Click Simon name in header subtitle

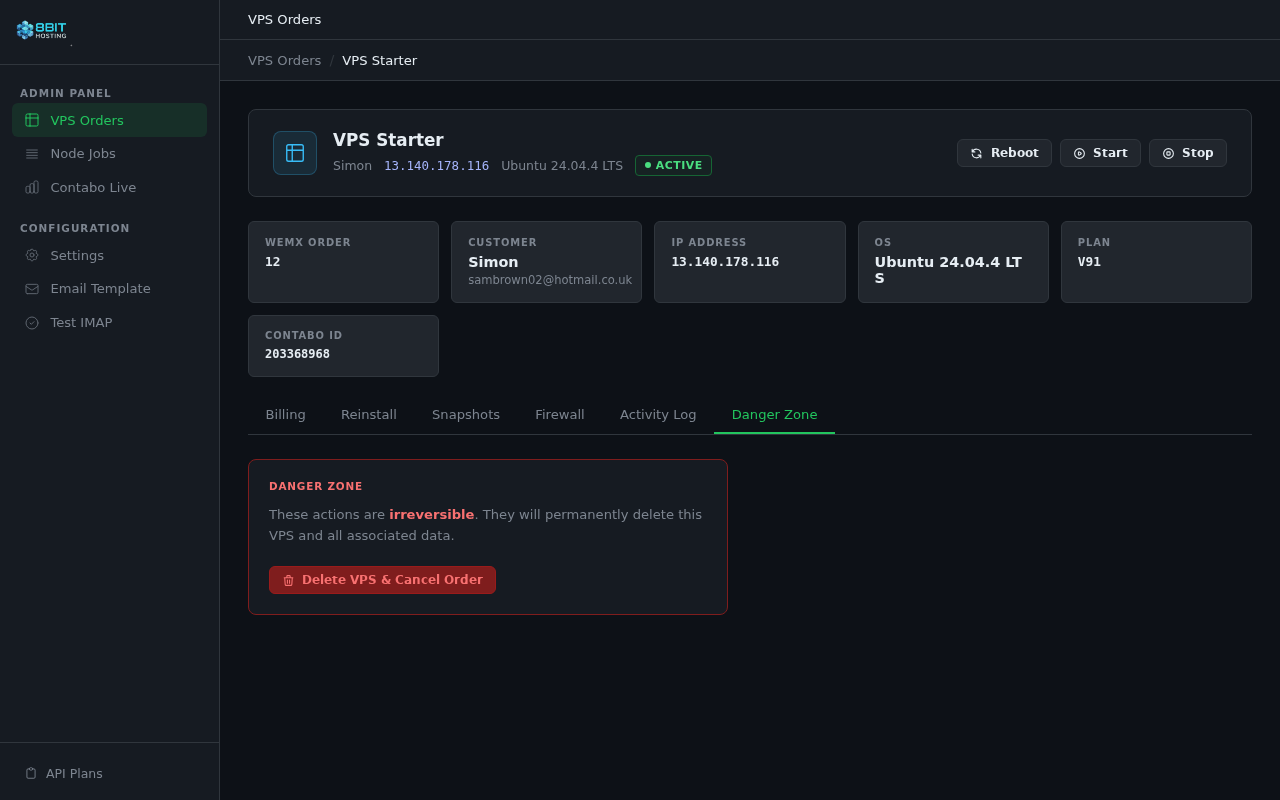point(352,166)
